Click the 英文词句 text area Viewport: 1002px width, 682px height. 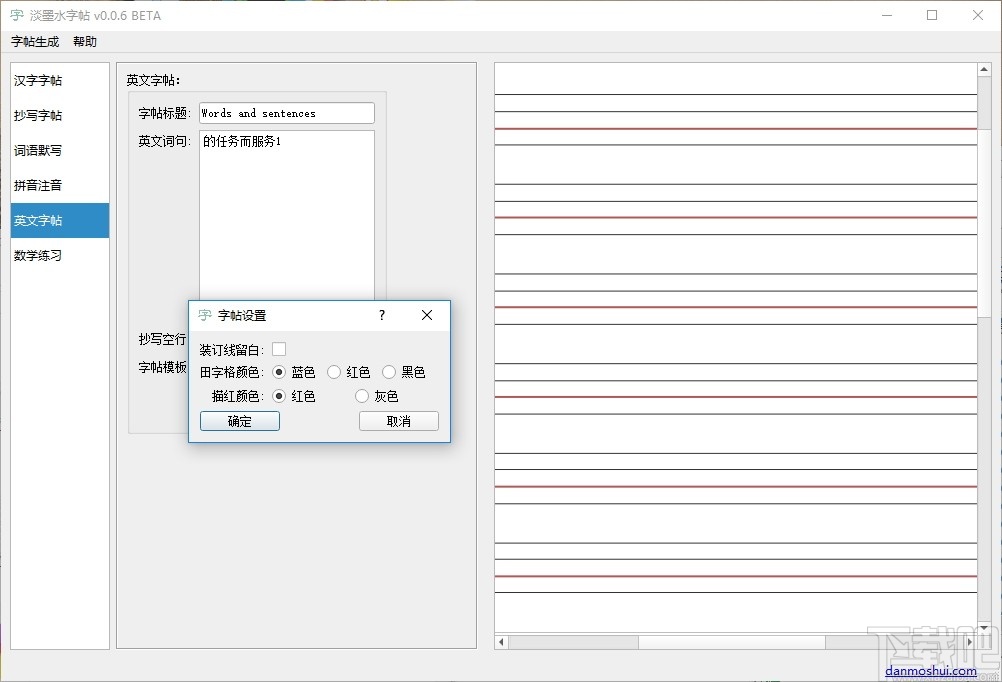287,215
